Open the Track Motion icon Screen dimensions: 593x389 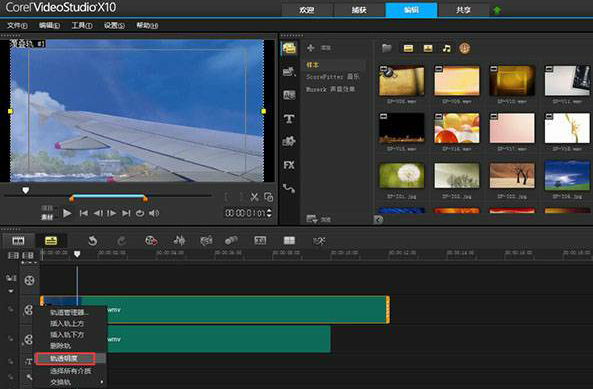[231, 240]
